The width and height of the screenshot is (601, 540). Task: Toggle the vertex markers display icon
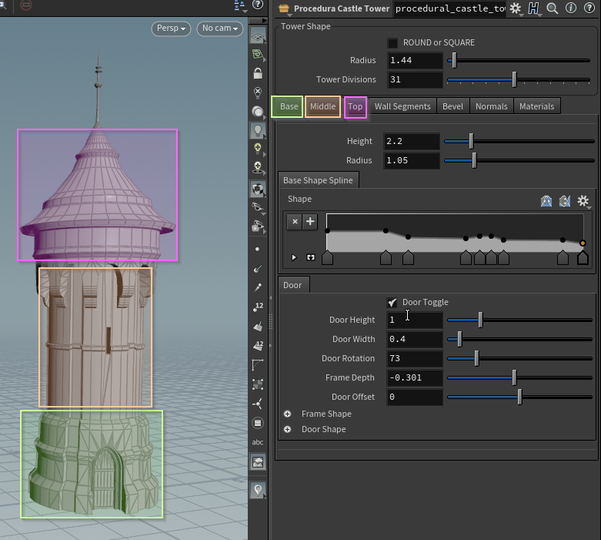[258, 384]
